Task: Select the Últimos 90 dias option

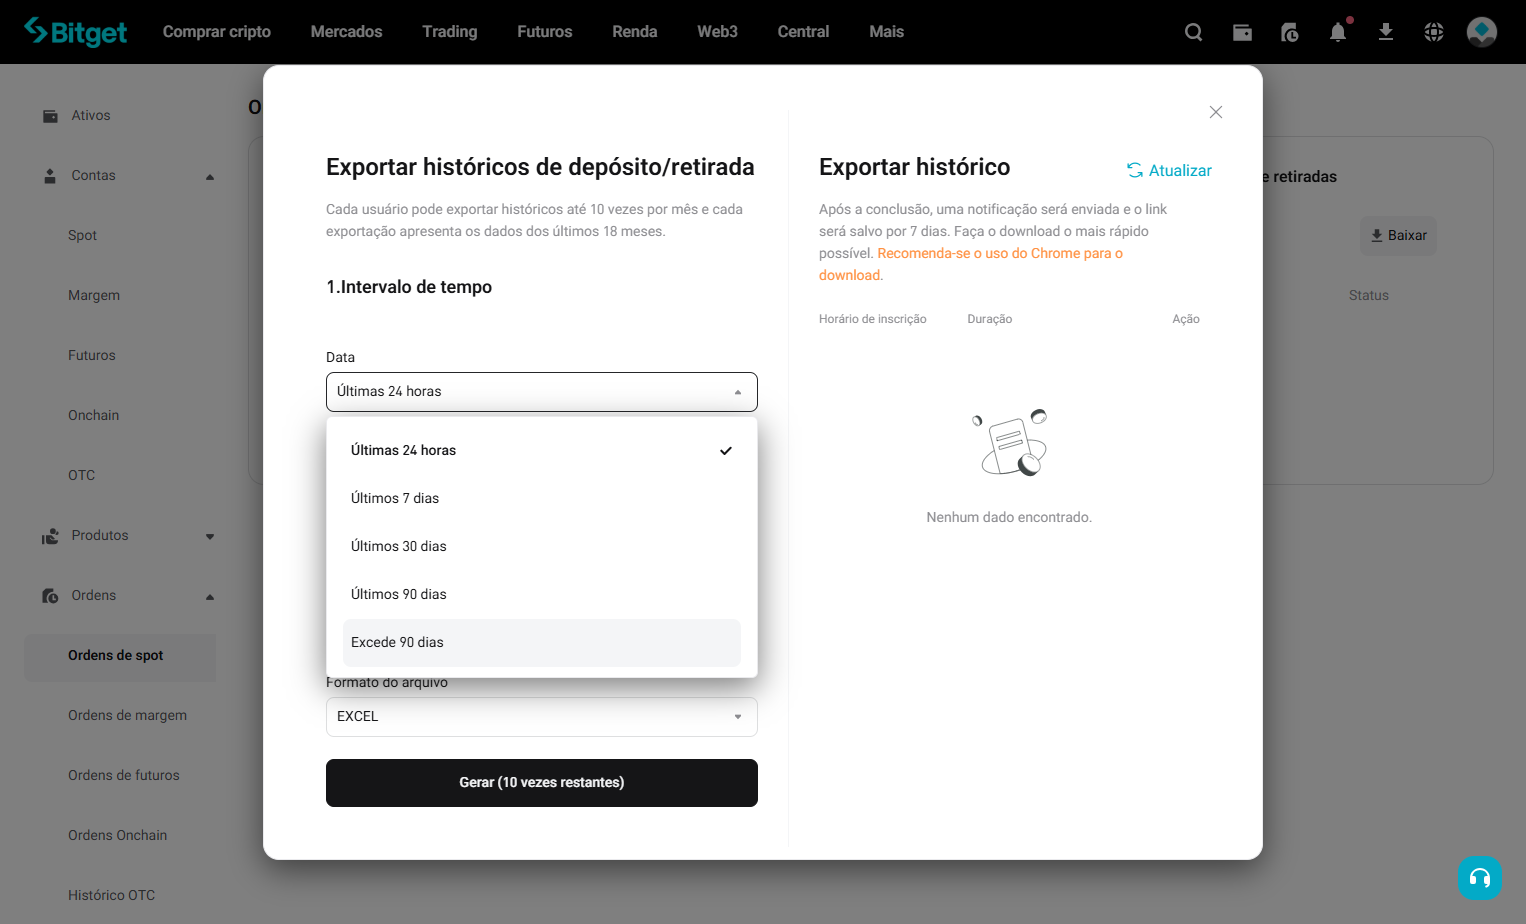Action: 542,595
